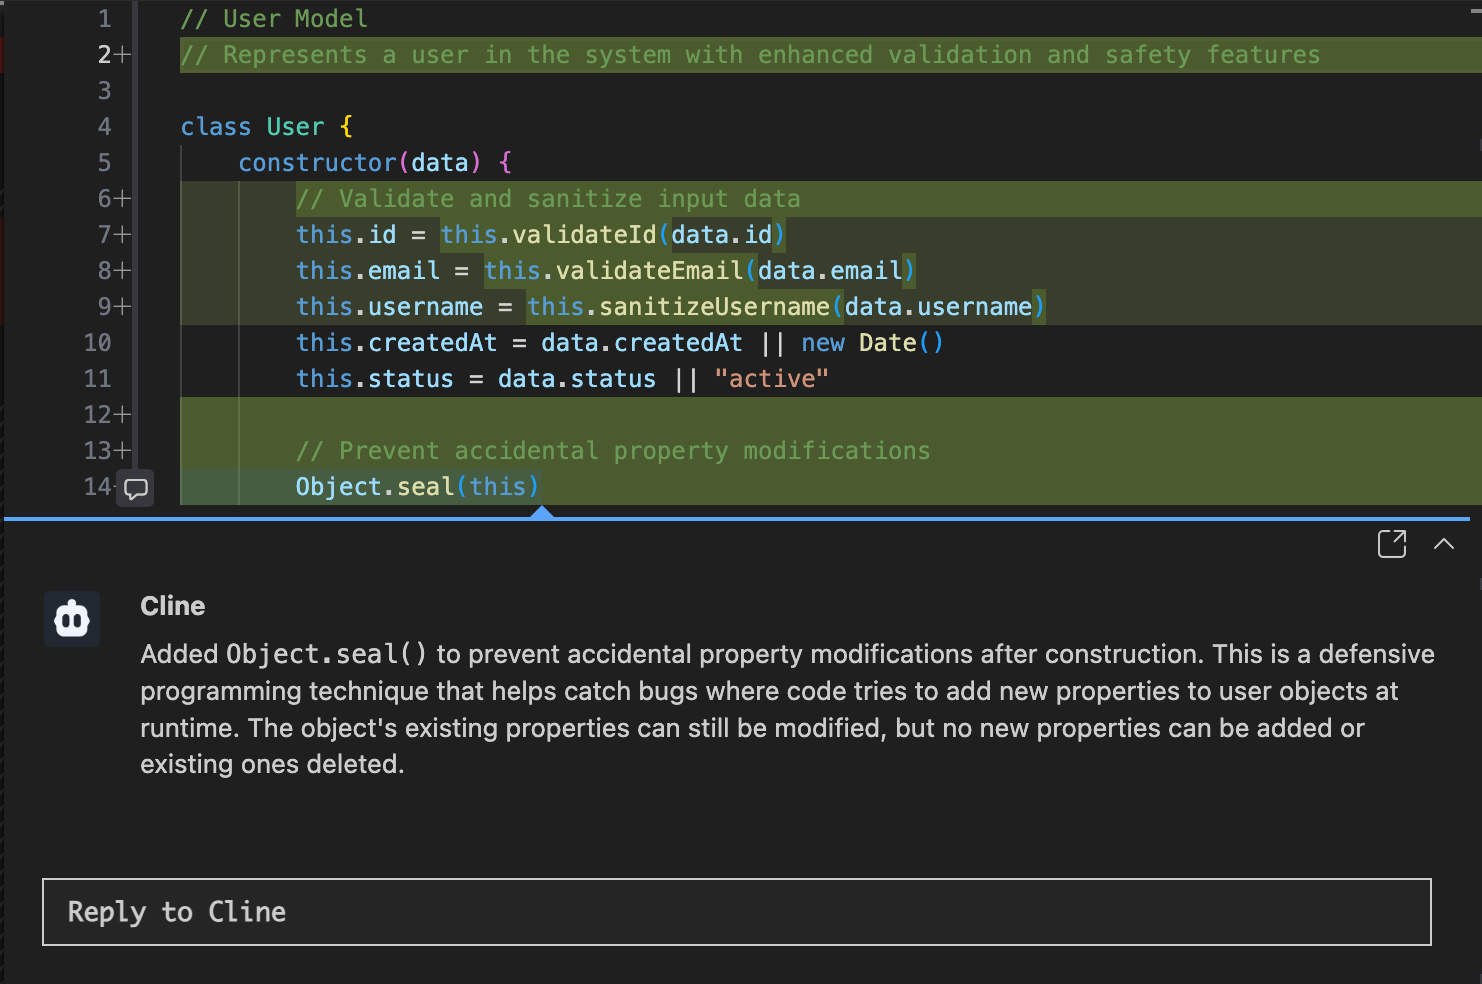Viewport: 1482px width, 984px height.
Task: Click the plus glyph beside line 13
Action: point(122,451)
